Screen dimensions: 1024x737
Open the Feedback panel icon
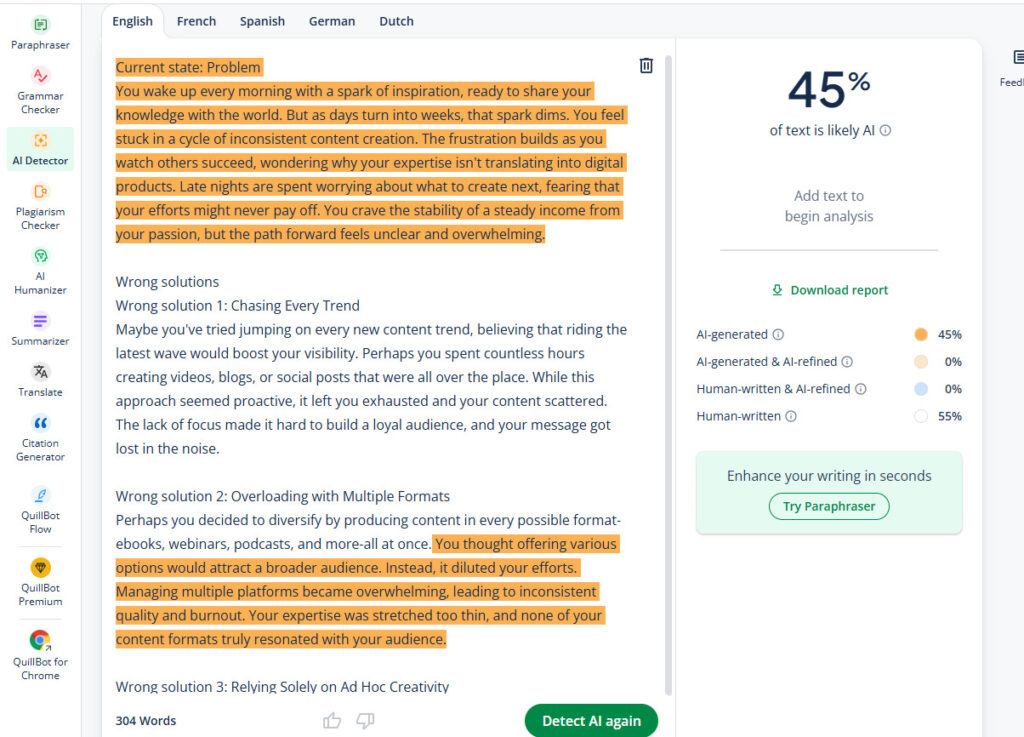(x=1017, y=57)
